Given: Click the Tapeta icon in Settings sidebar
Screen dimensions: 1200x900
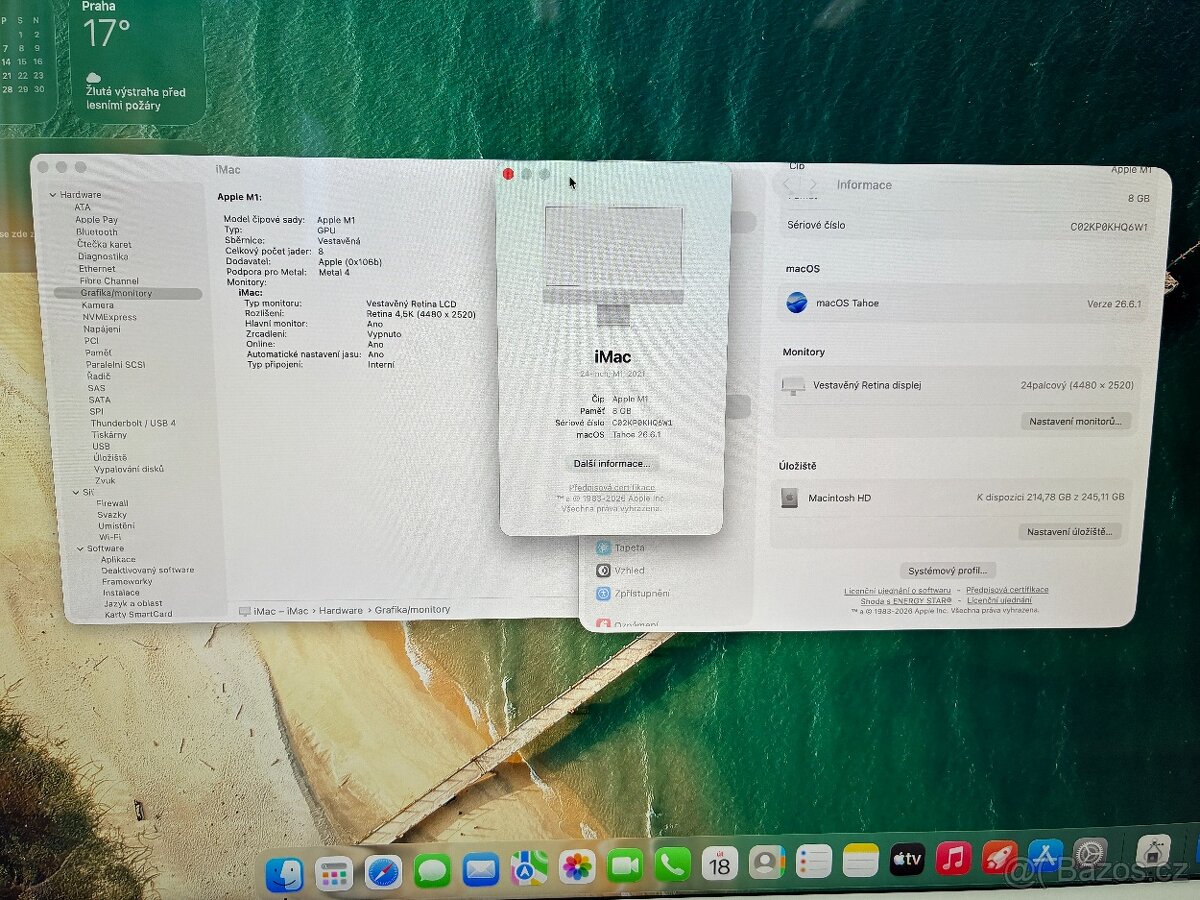Looking at the screenshot, I should coord(604,547).
